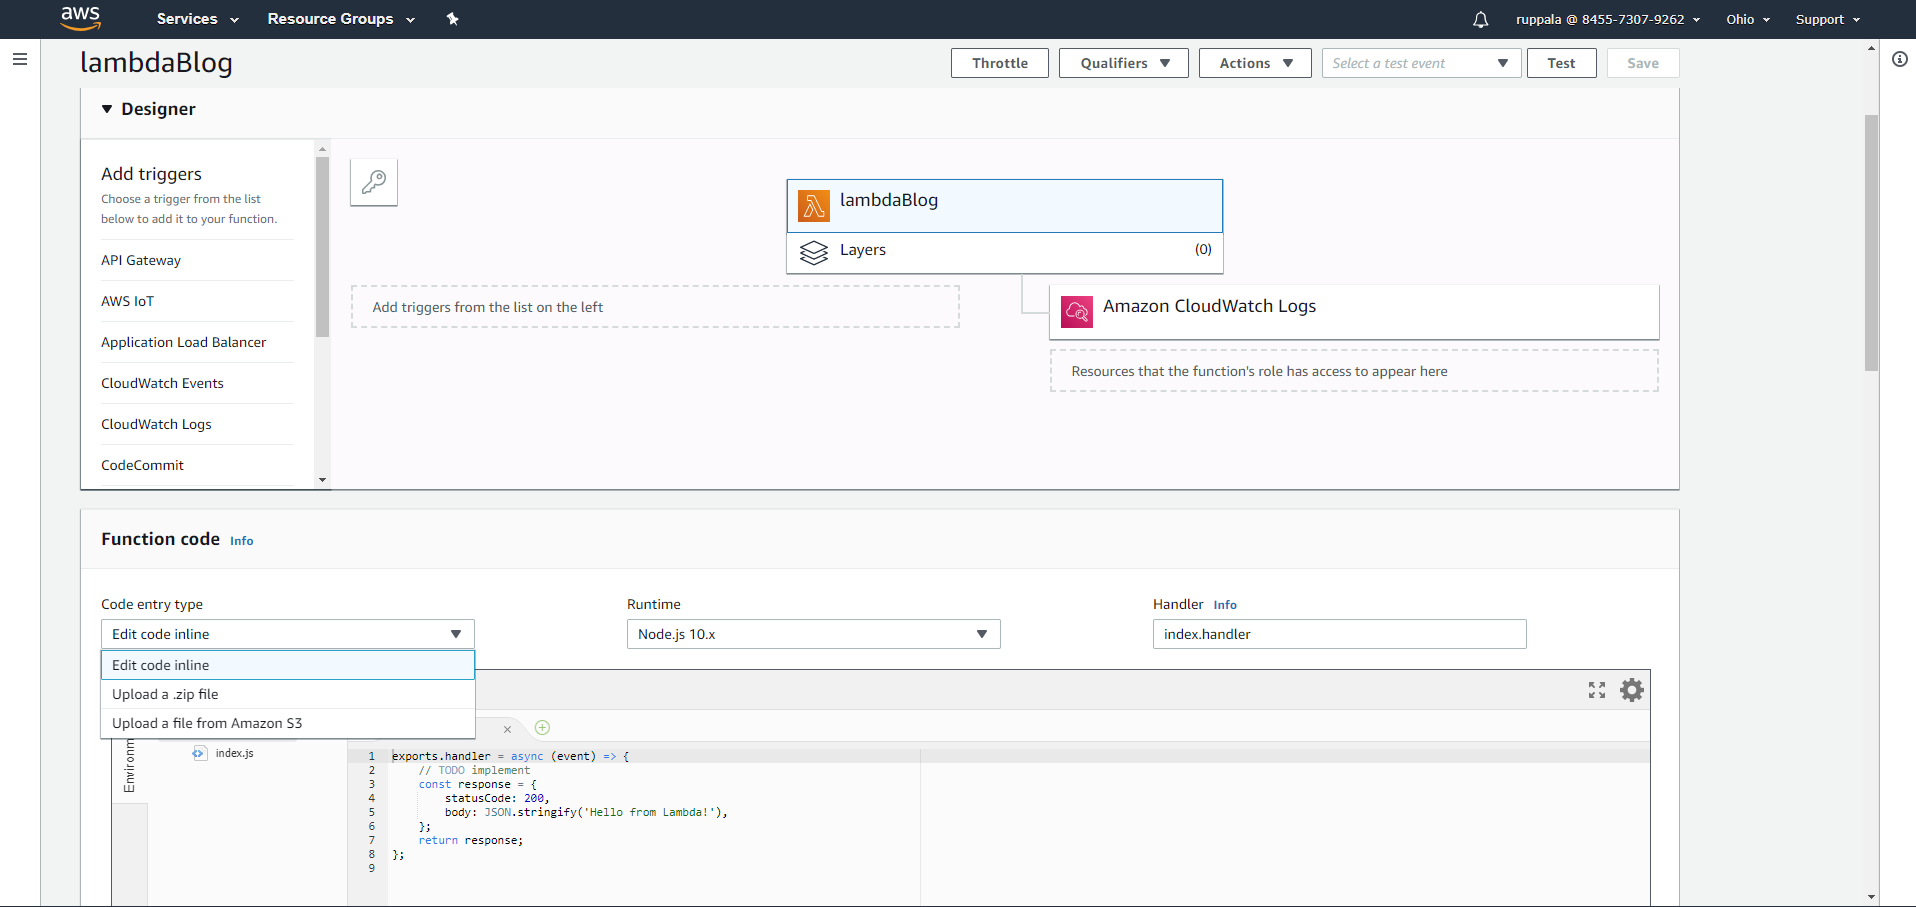Open the hamburger side navigation menu
The image size is (1916, 907).
pos(20,59)
